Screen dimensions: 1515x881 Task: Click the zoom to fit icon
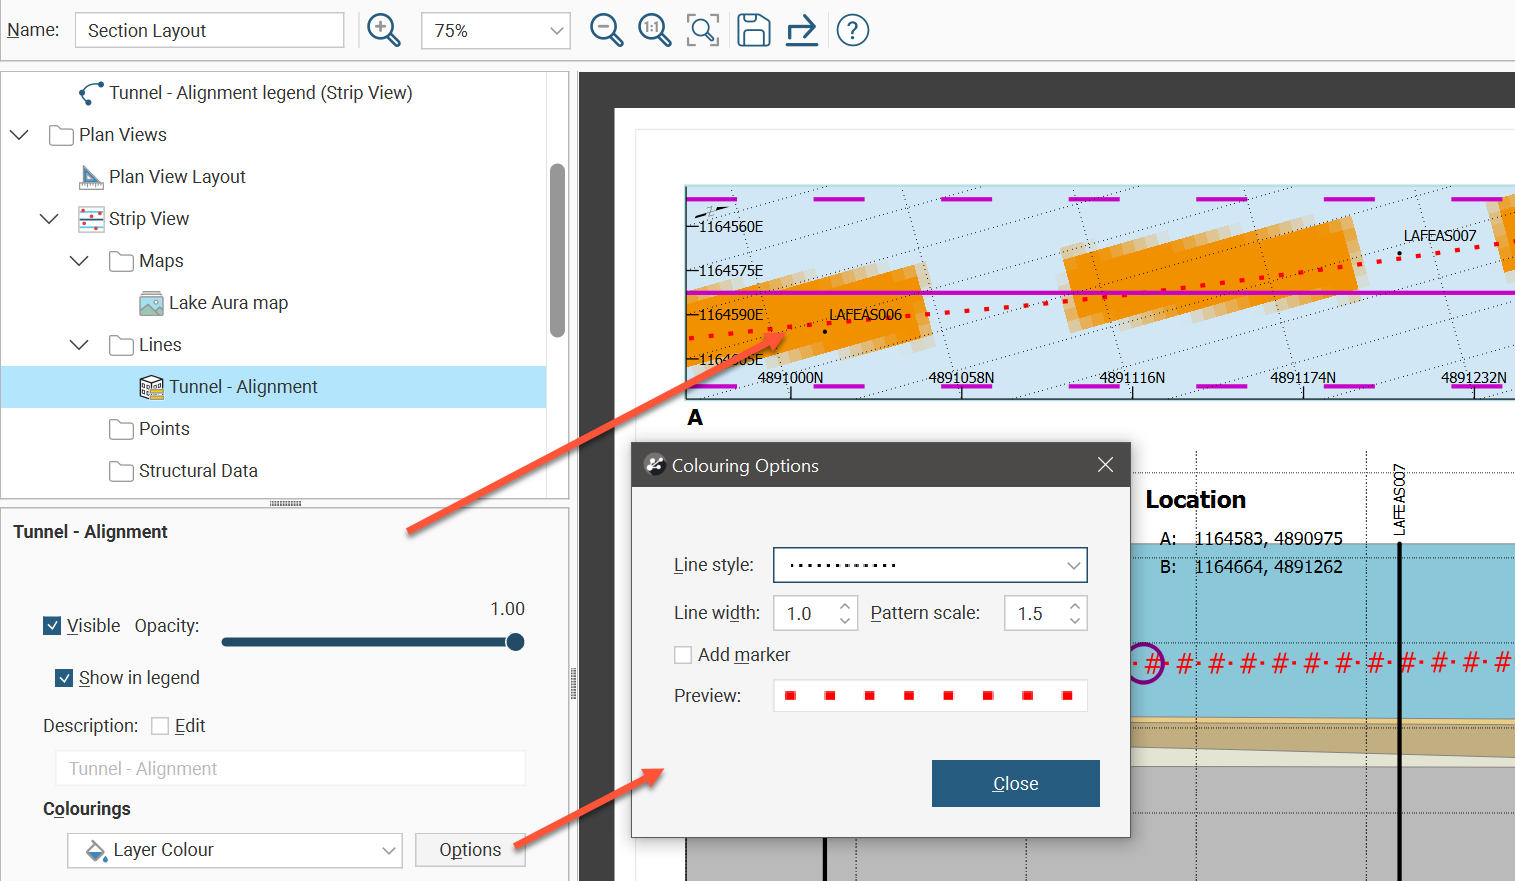pyautogui.click(x=703, y=30)
